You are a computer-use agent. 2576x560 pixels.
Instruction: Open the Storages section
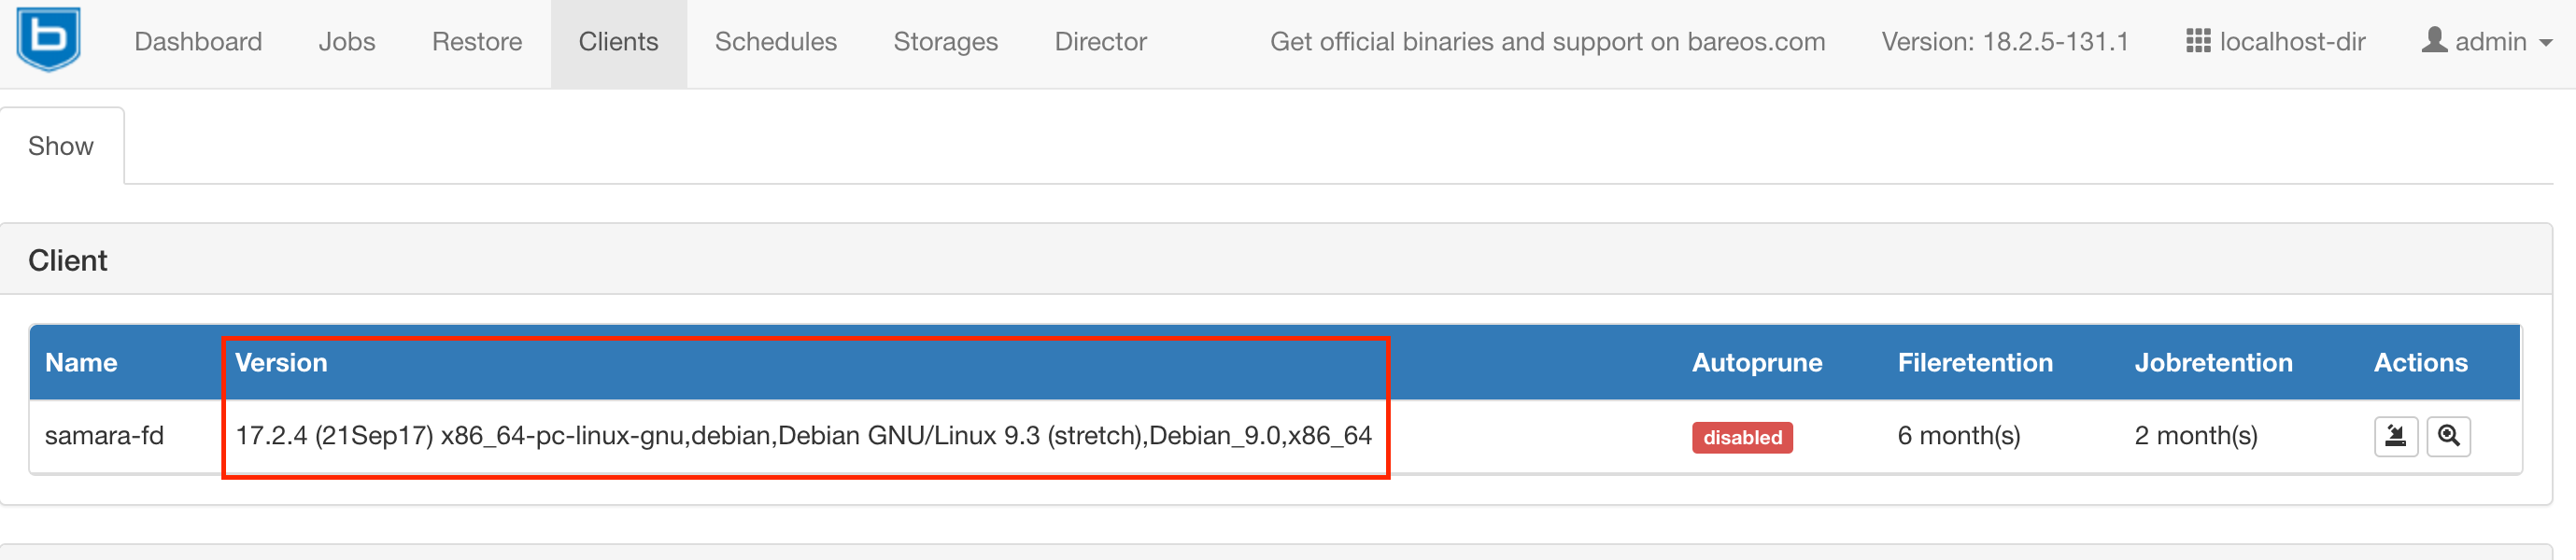click(945, 42)
